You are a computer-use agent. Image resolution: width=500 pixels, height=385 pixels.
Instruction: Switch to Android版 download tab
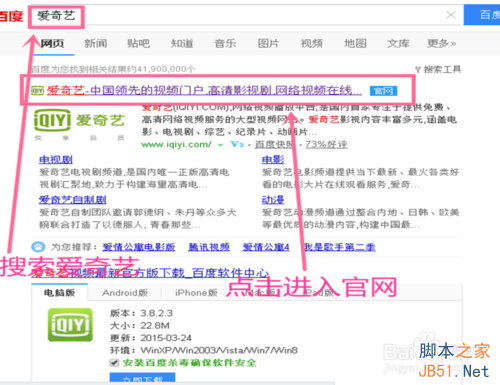125,293
